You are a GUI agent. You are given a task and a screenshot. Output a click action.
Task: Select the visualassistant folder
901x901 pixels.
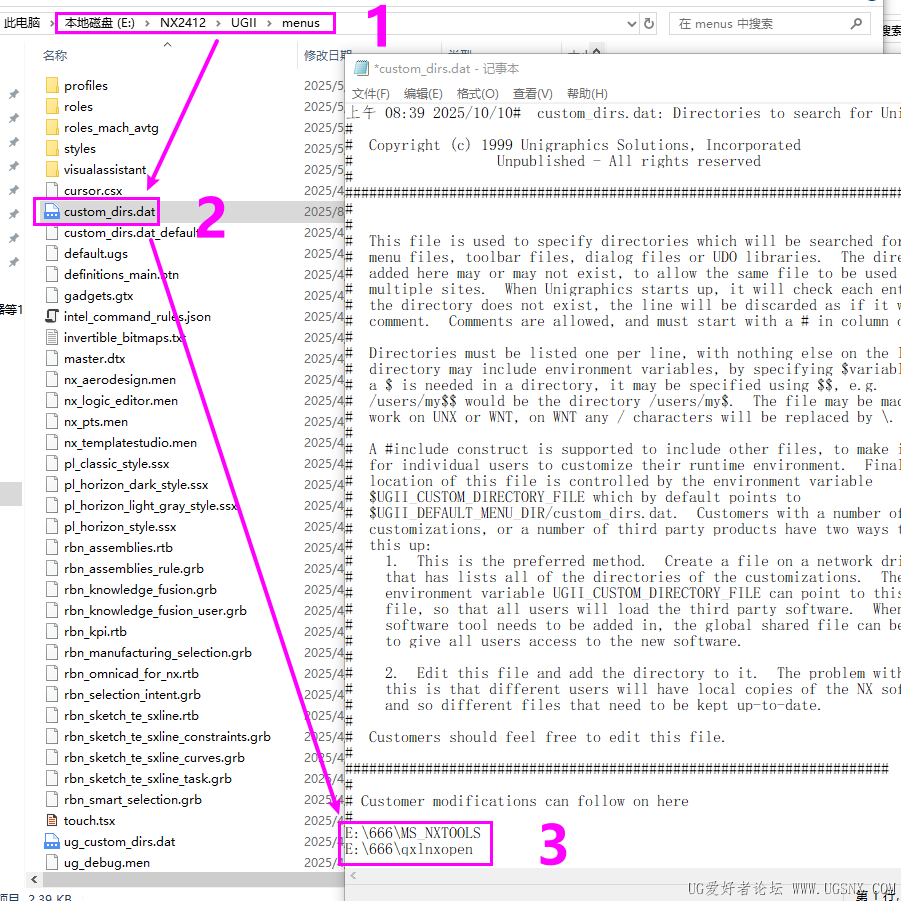(105, 170)
